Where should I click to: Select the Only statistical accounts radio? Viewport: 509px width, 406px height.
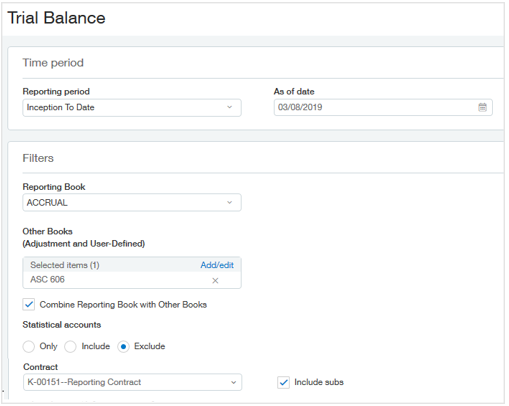pos(29,346)
